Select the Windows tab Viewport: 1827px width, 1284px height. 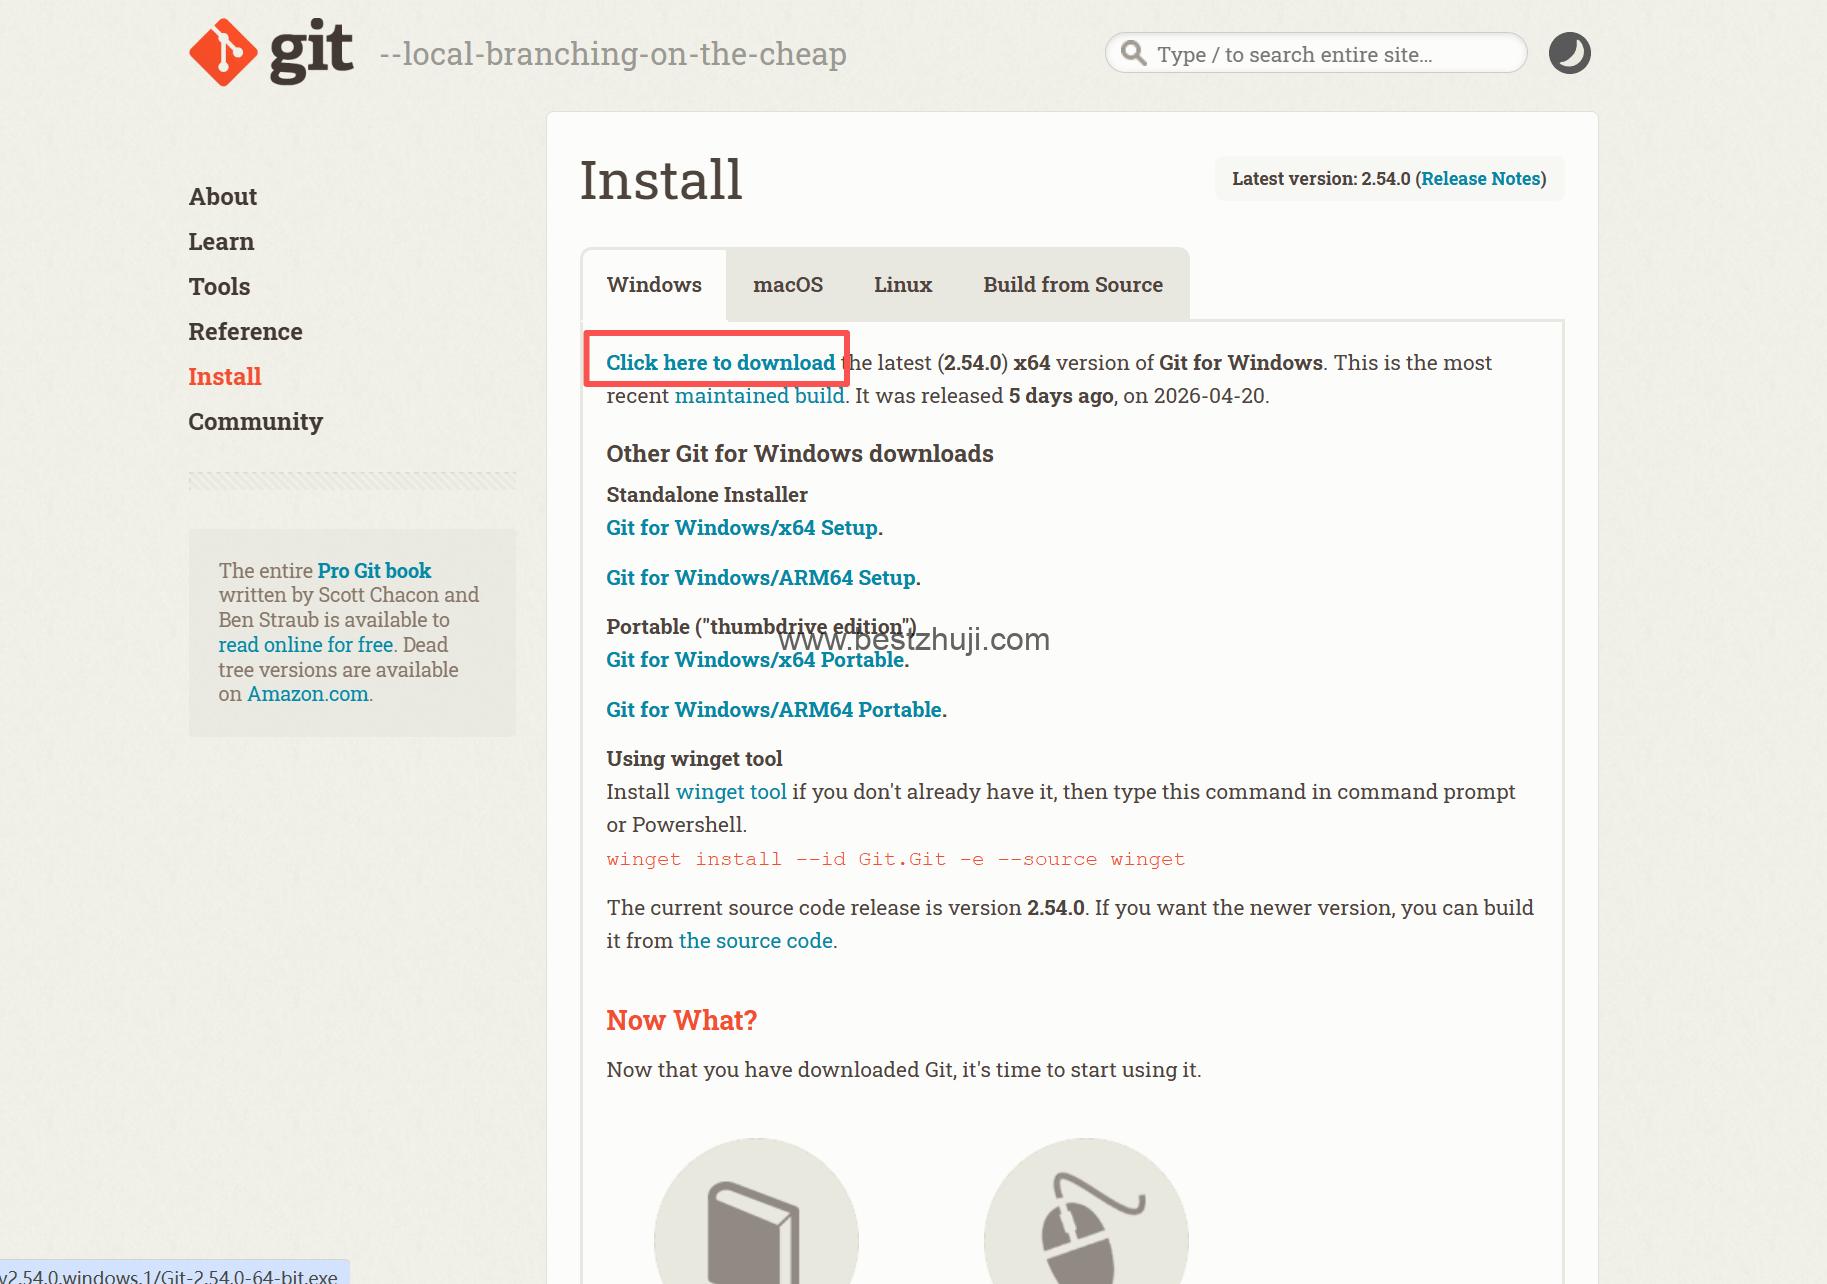click(654, 285)
